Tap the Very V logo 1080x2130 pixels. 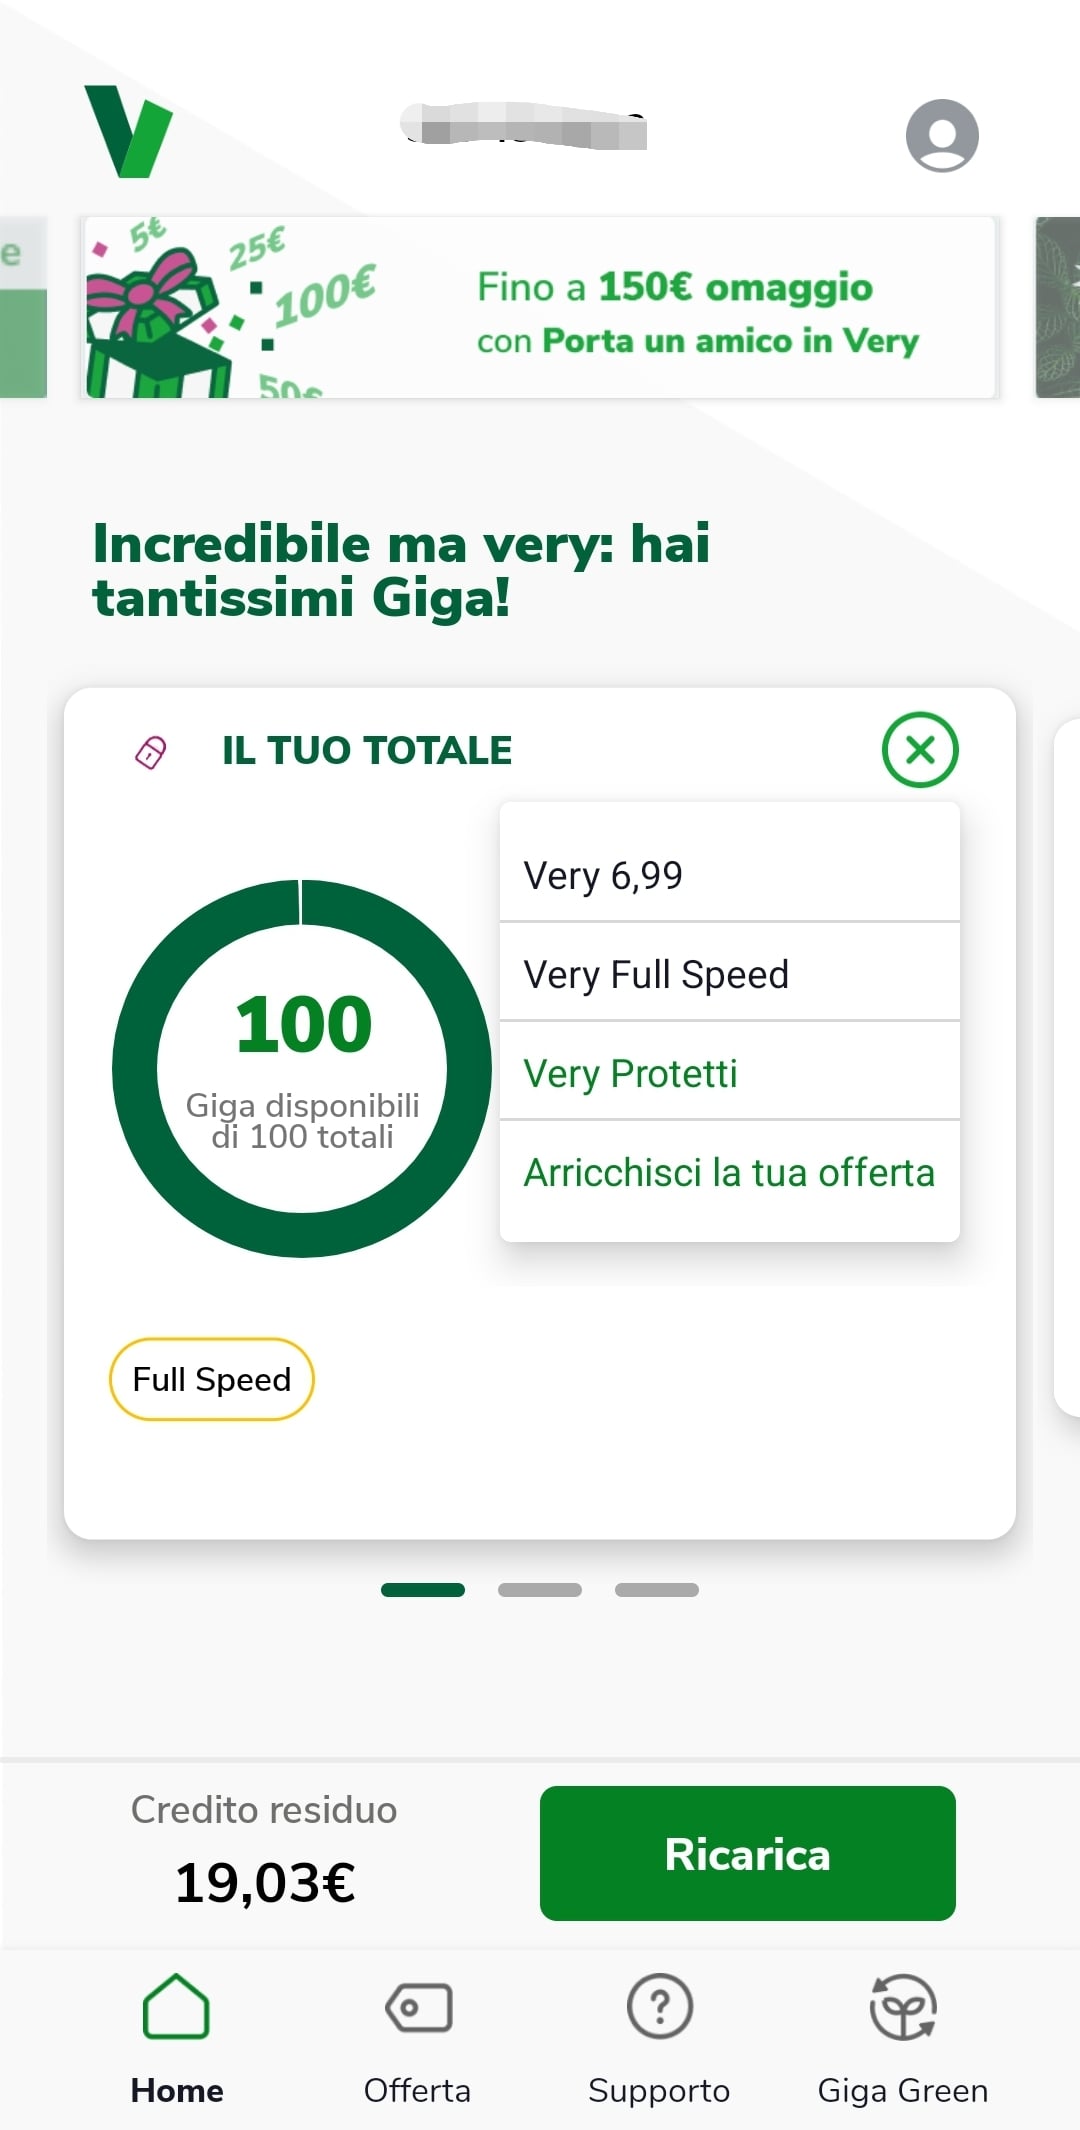coord(128,132)
